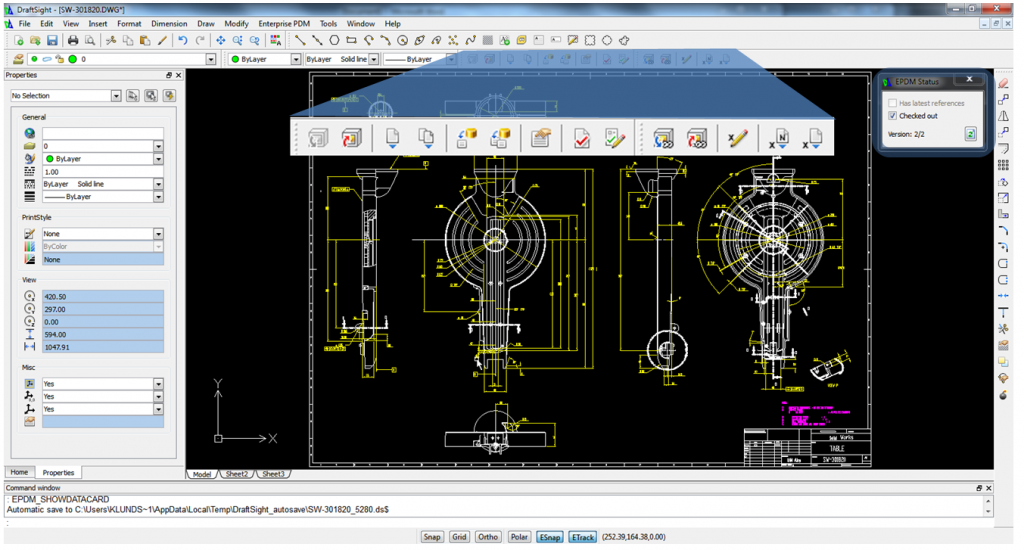The image size is (1024, 550).
Task: Select the Pan tool icon
Action: pyautogui.click(x=220, y=41)
